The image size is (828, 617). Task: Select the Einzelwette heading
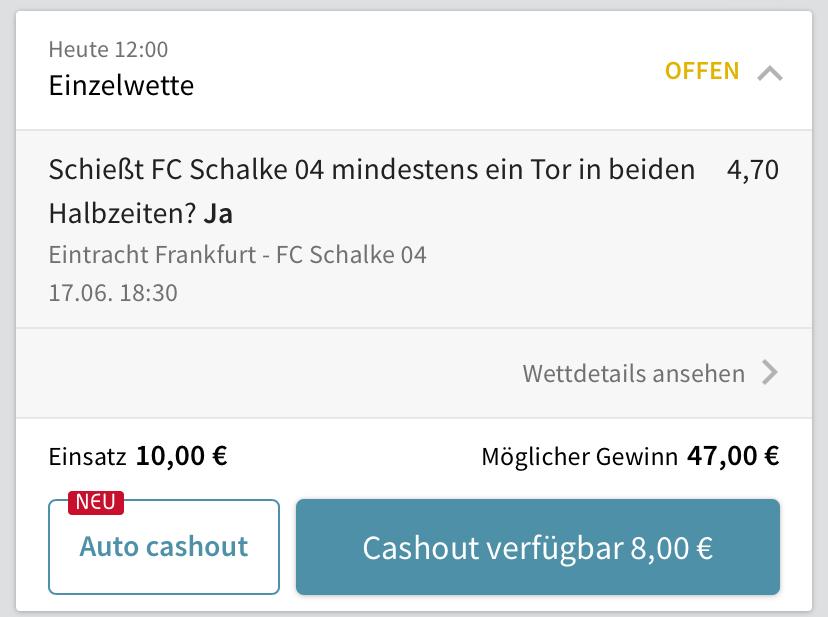pos(121,86)
